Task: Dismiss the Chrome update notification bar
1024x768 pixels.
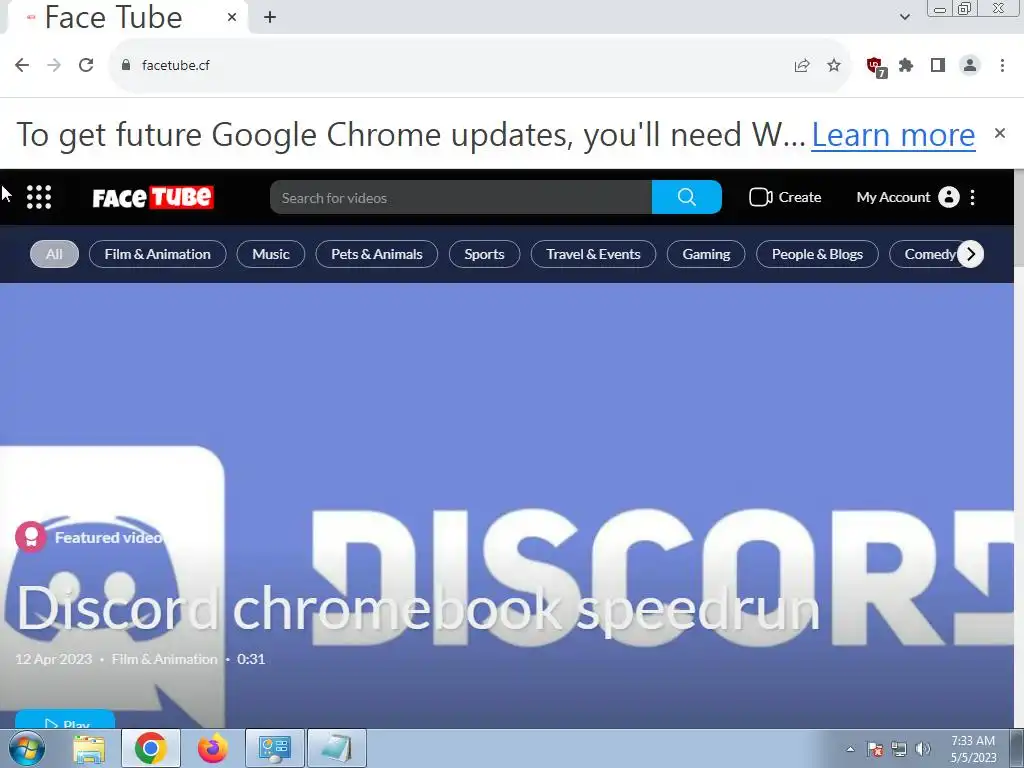Action: [1000, 133]
